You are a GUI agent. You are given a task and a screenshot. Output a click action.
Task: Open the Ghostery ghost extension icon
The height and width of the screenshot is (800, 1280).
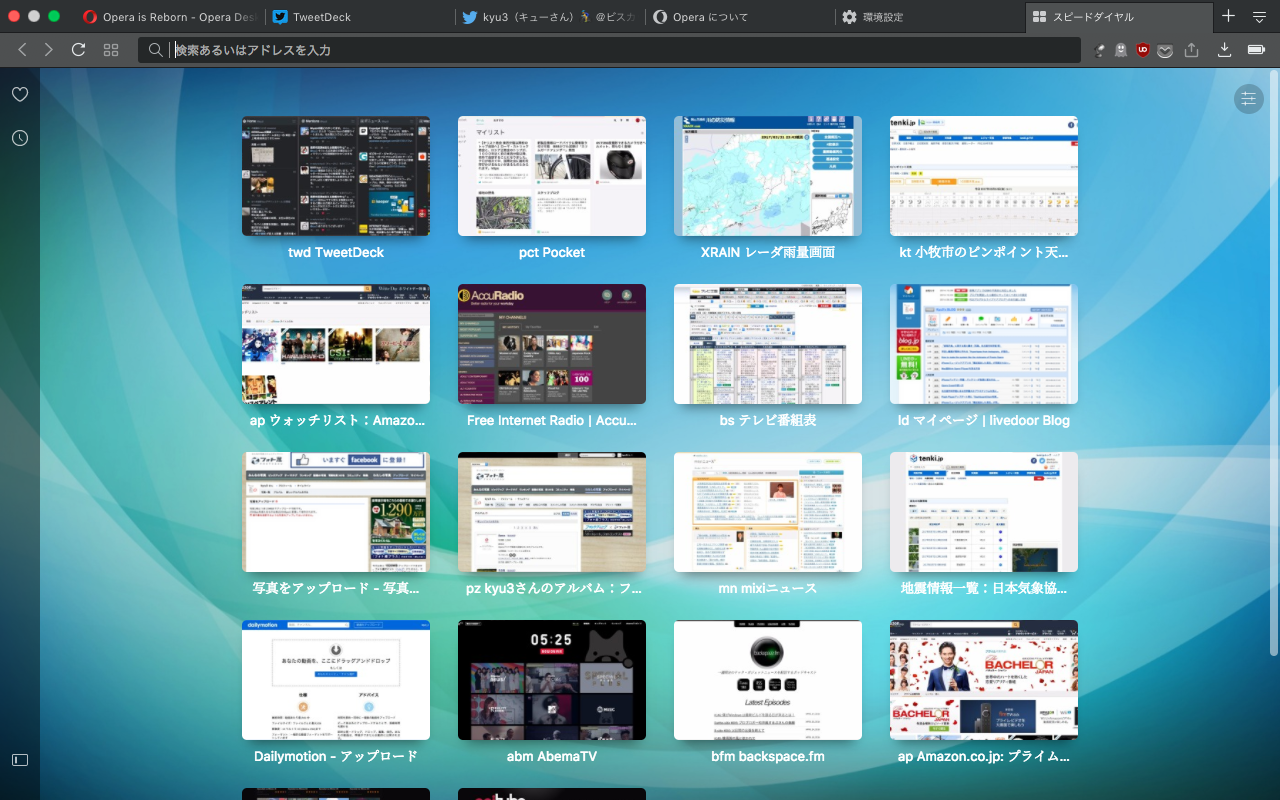click(1121, 50)
